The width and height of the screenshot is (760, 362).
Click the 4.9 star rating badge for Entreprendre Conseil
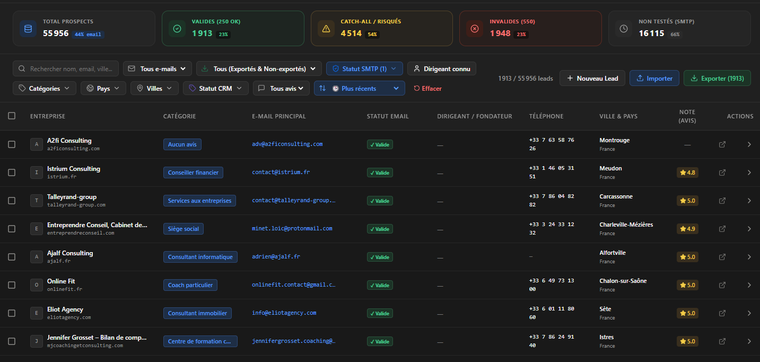click(x=687, y=229)
